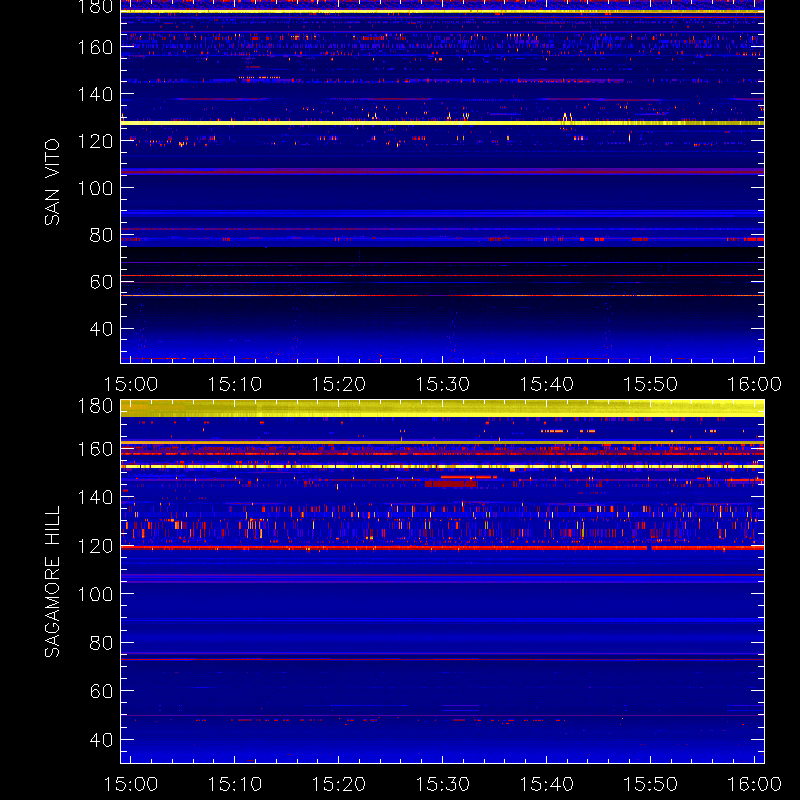Select the 140 tick label in San Vito panel
This screenshot has height=800, width=800.
tap(95, 94)
